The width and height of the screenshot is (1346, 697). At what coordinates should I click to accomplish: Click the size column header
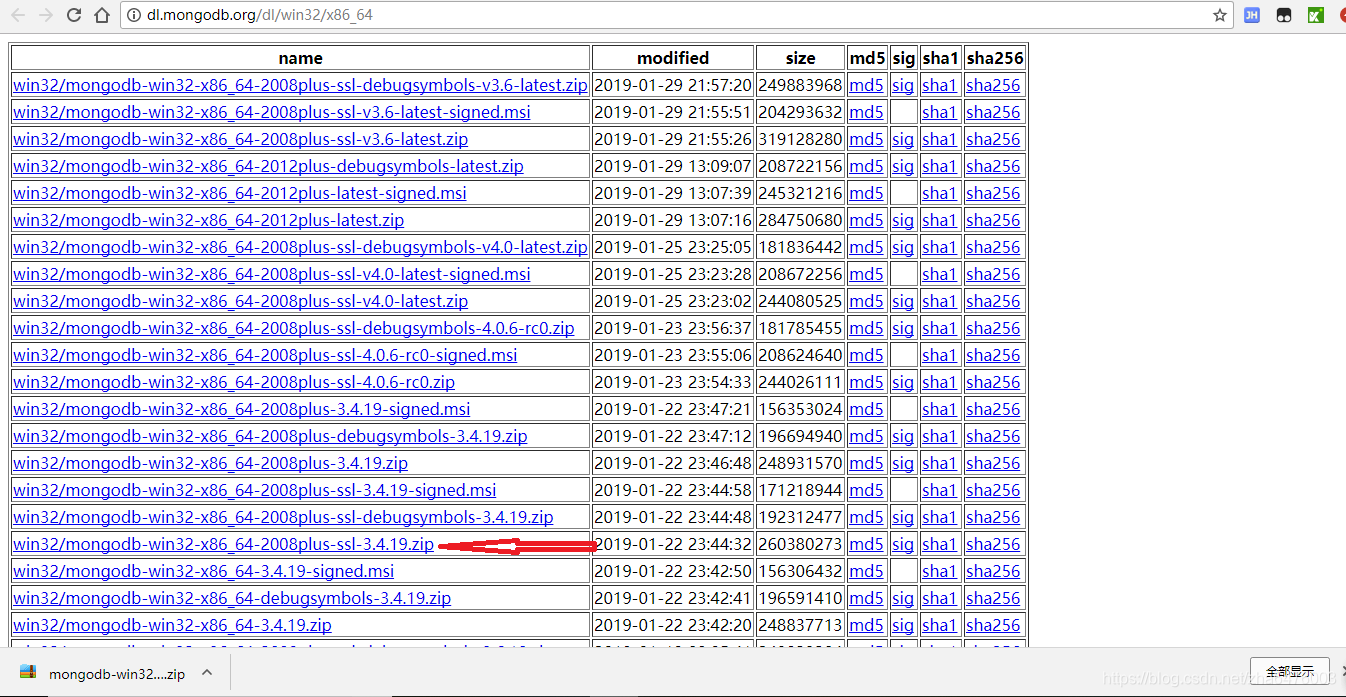point(800,58)
